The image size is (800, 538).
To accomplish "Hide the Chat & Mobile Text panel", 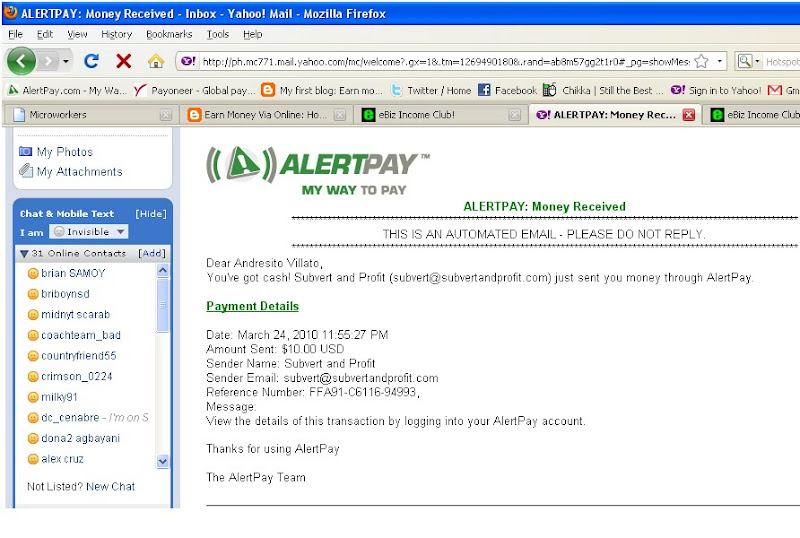I will point(151,213).
